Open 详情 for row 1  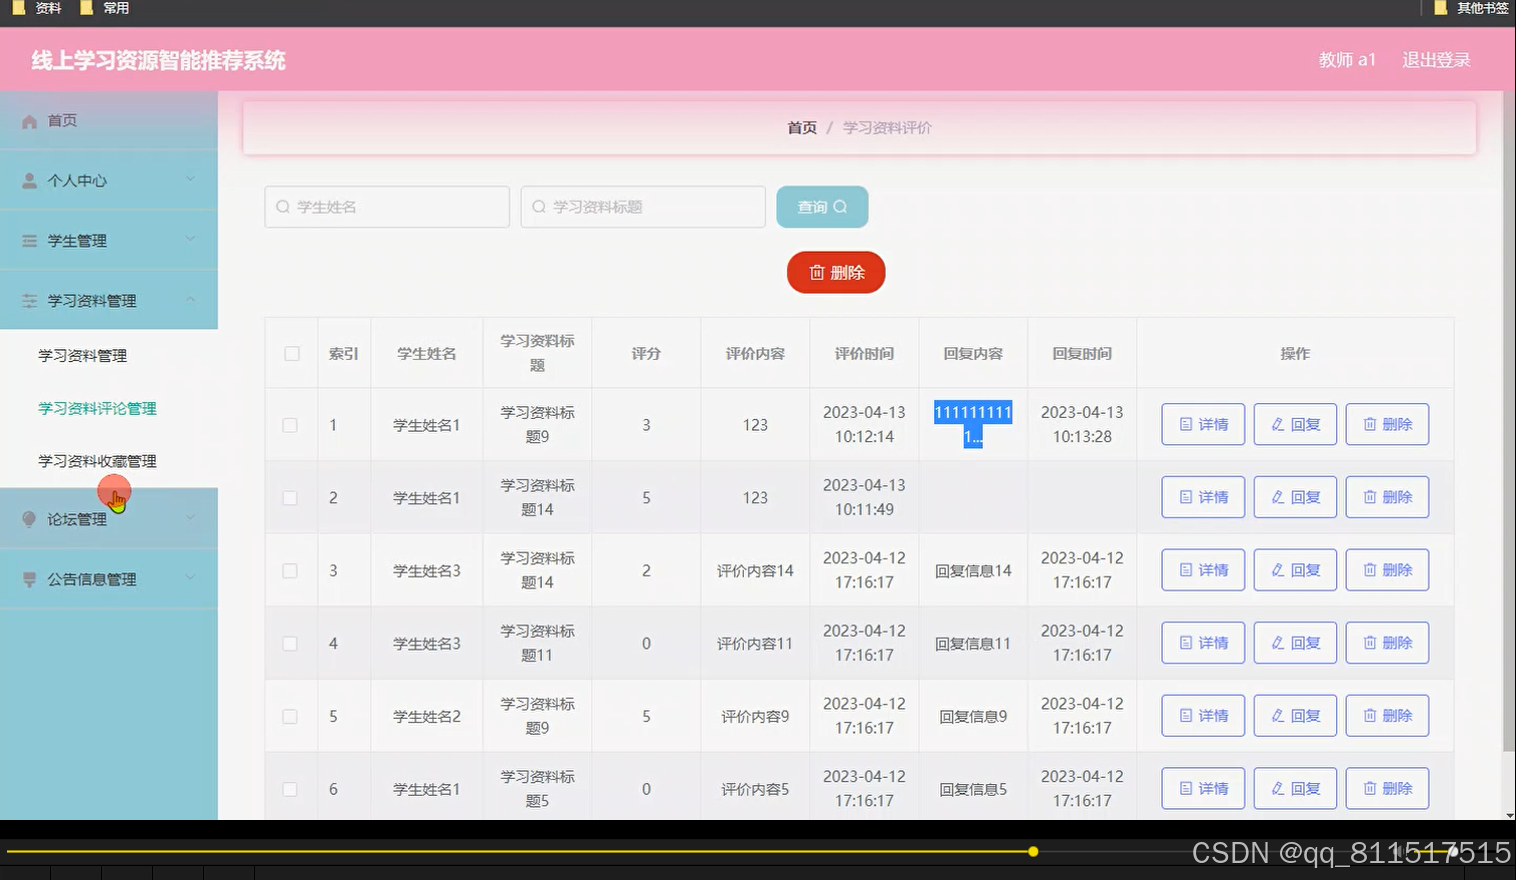[x=1203, y=424]
